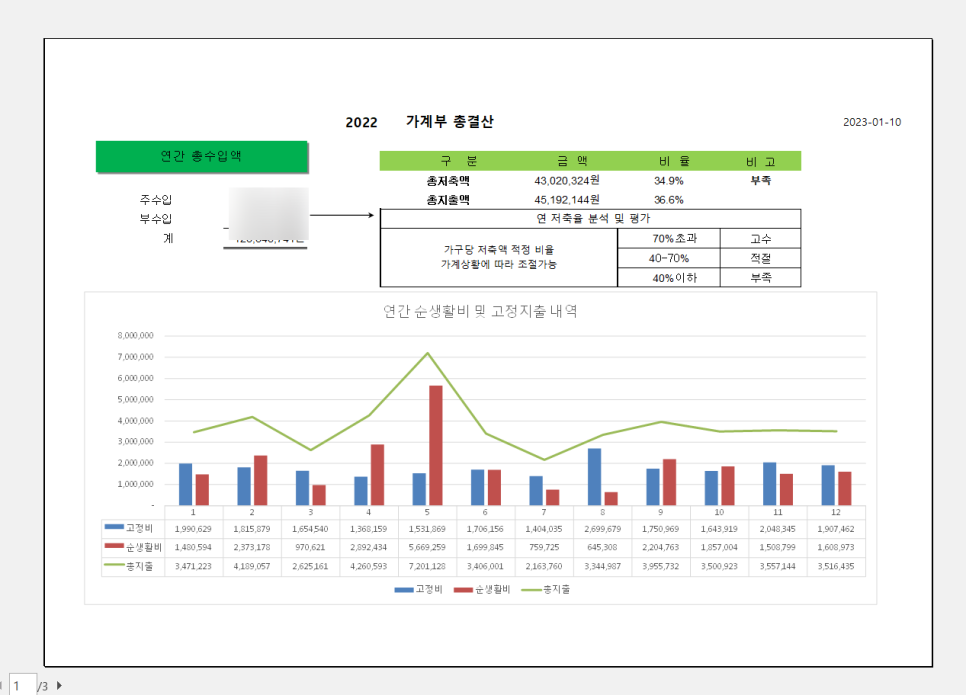Click the '34.9%' ratio value
Screen dimensions: 966x695
pos(668,181)
